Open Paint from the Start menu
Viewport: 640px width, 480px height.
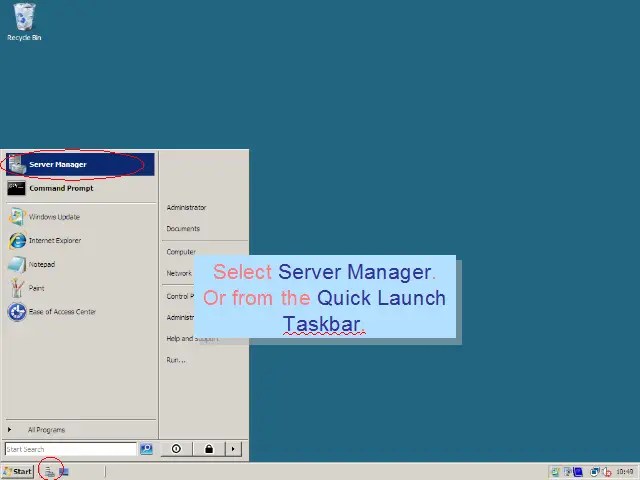pyautogui.click(x=80, y=288)
